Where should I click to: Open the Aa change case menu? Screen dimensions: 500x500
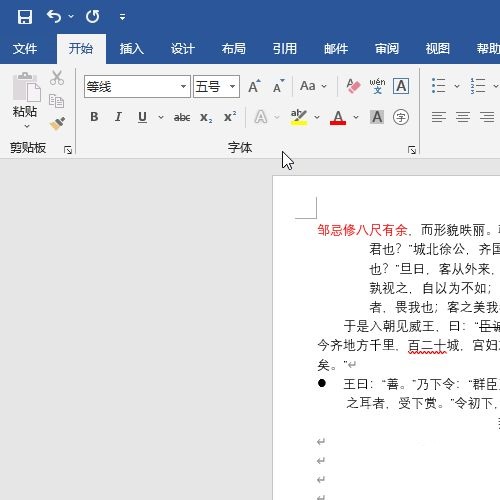[x=313, y=86]
